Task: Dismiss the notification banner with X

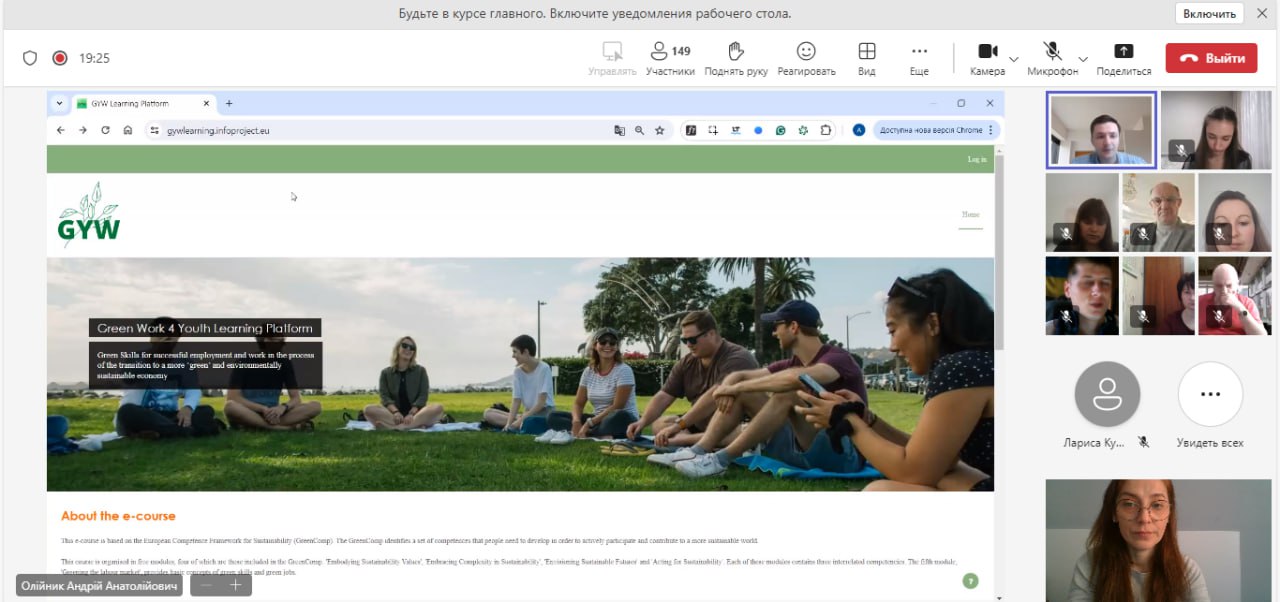Action: 1262,14
